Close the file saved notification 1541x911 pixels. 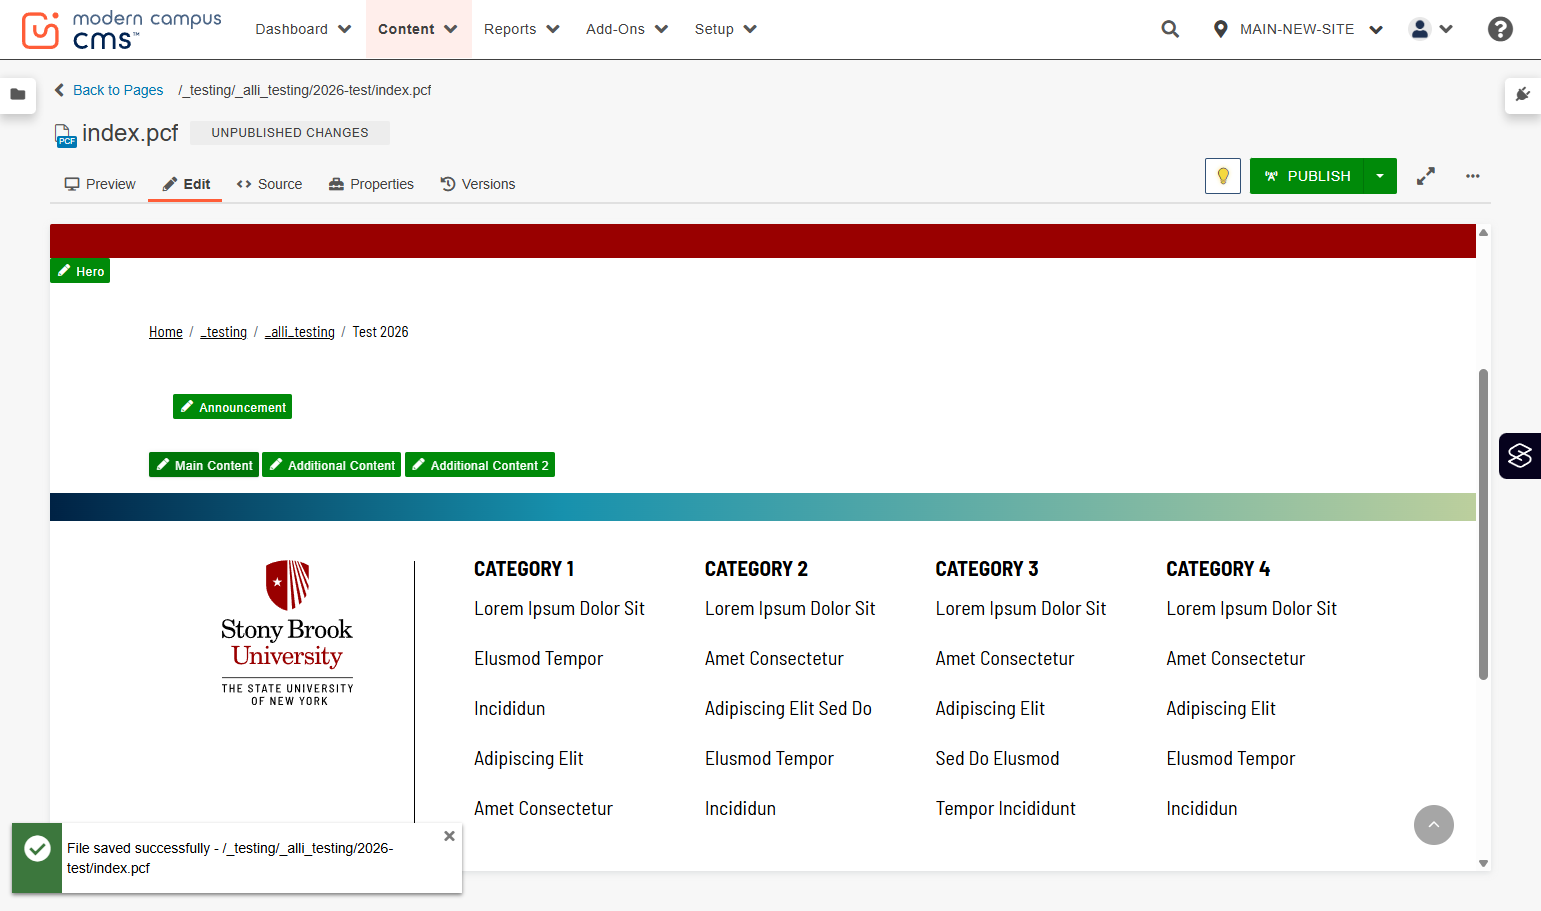tap(449, 836)
